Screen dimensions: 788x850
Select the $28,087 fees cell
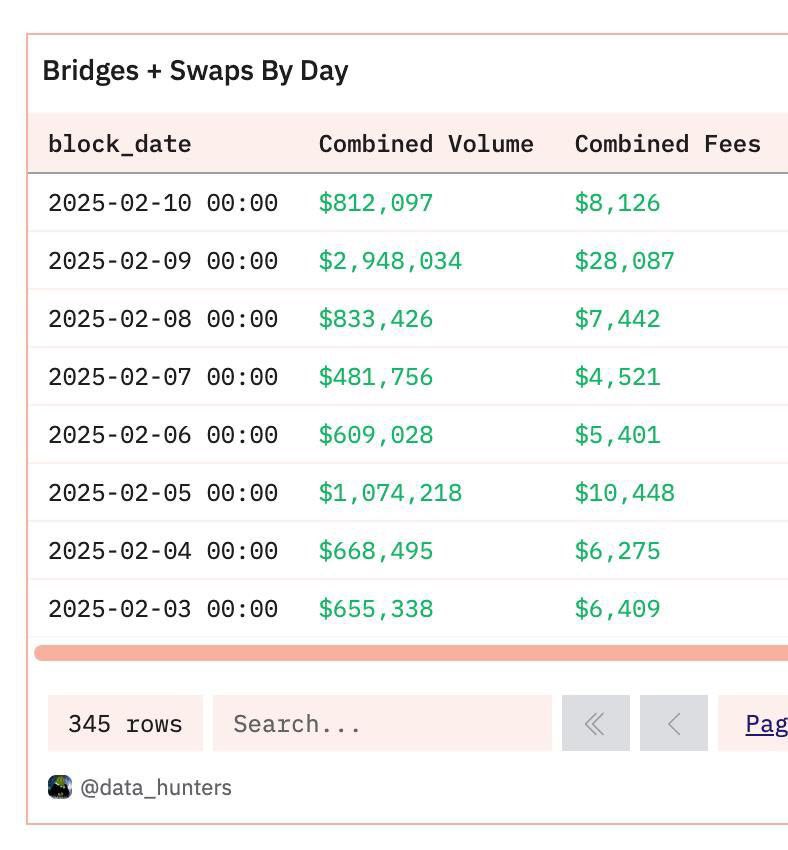(x=624, y=261)
